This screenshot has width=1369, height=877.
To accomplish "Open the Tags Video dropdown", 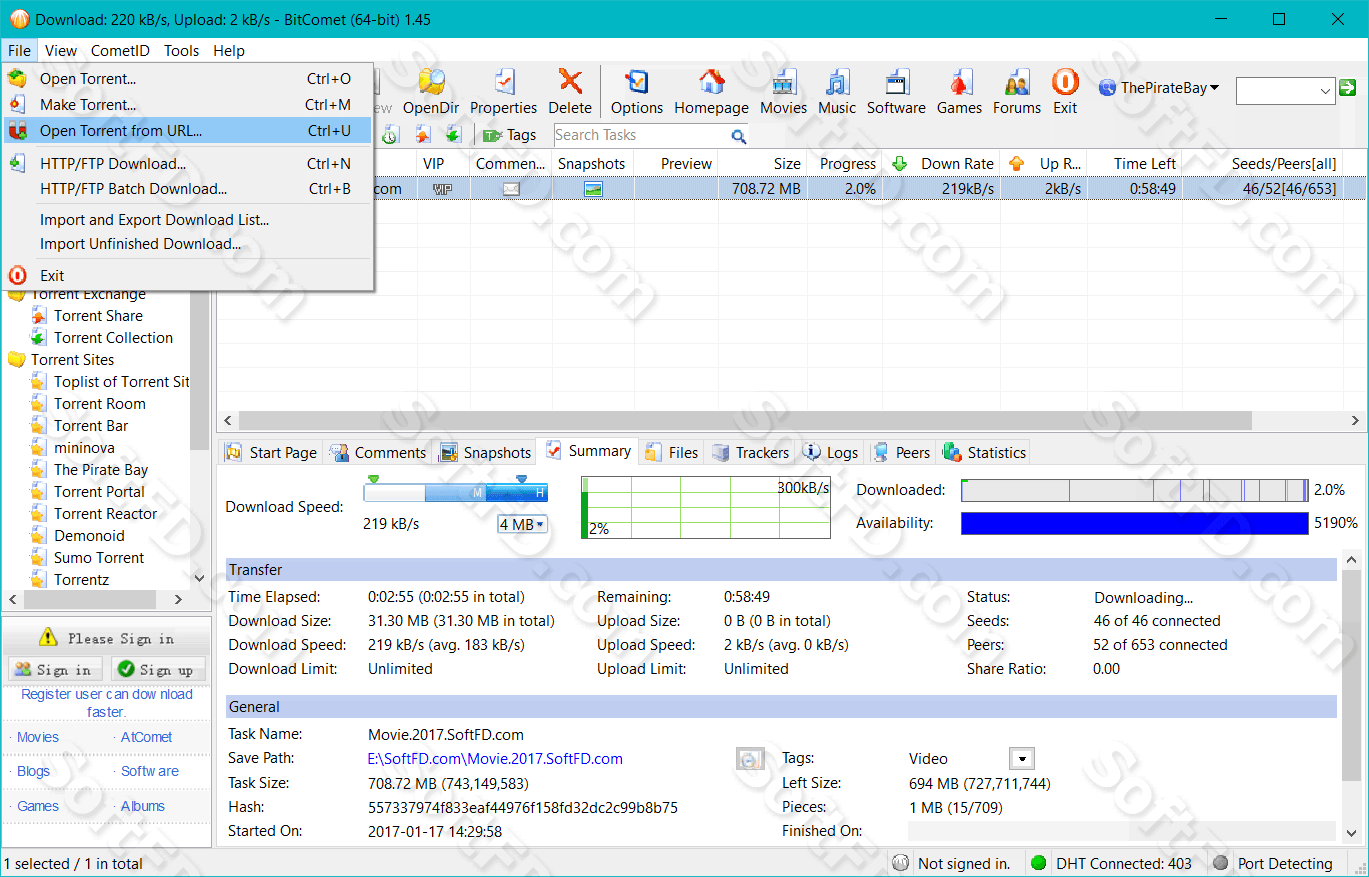I will [1021, 759].
